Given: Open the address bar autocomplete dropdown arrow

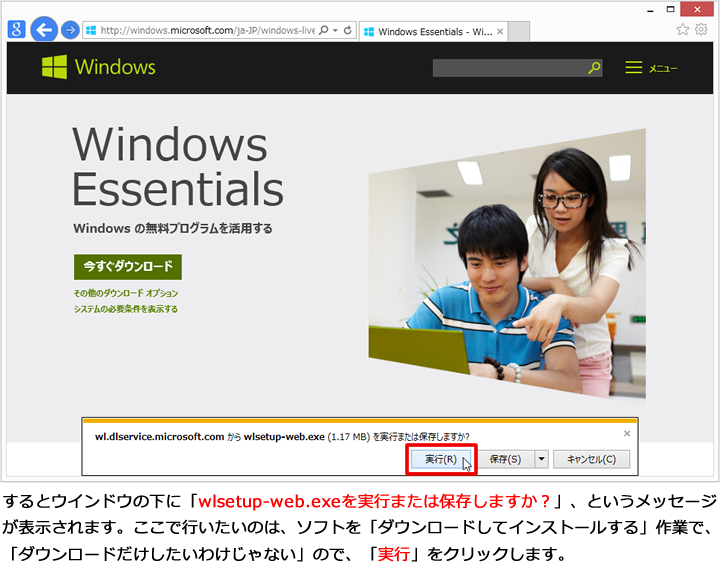Looking at the screenshot, I should (x=336, y=30).
